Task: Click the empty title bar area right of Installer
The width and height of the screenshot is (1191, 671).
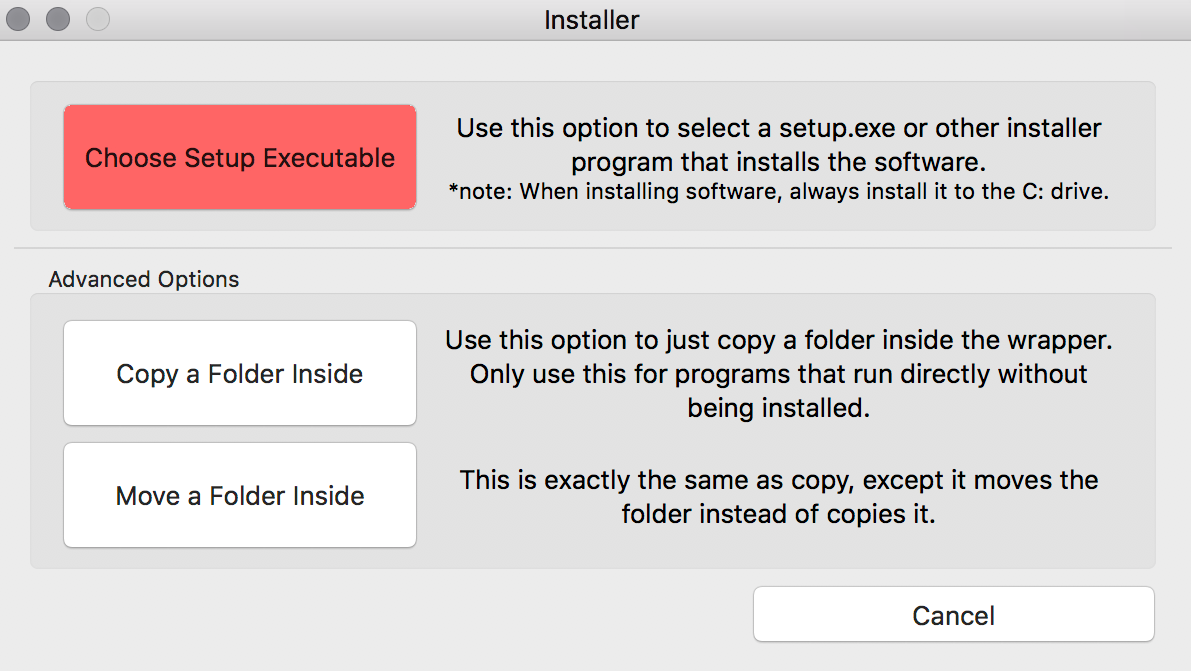Action: [x=911, y=20]
